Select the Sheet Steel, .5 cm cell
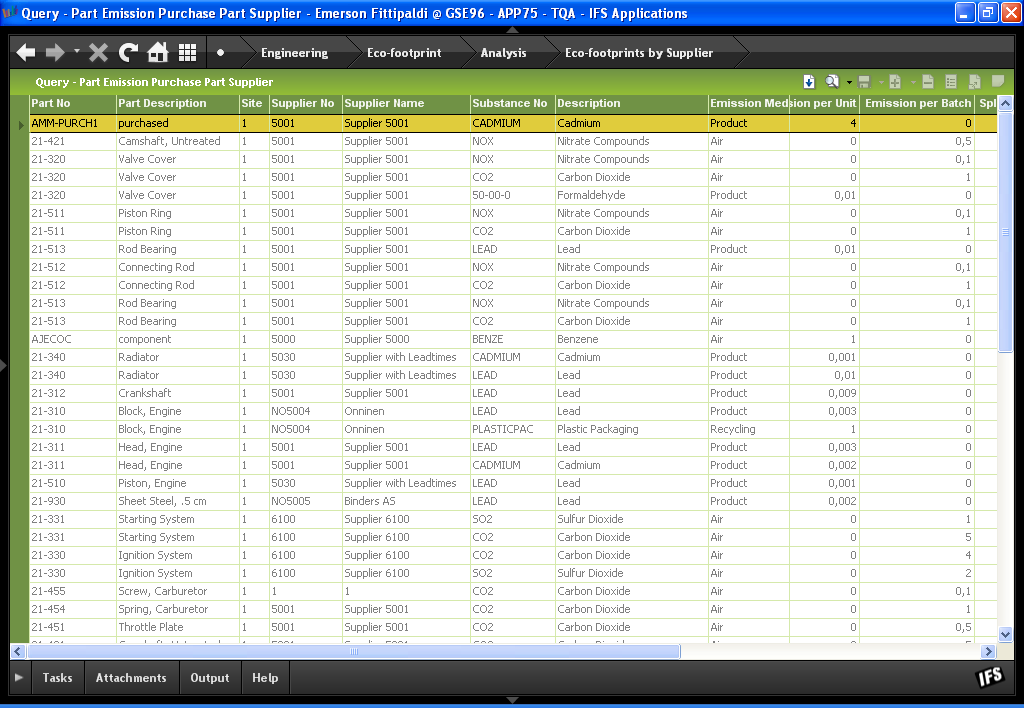Viewport: 1024px width, 708px height. pyautogui.click(x=178, y=501)
